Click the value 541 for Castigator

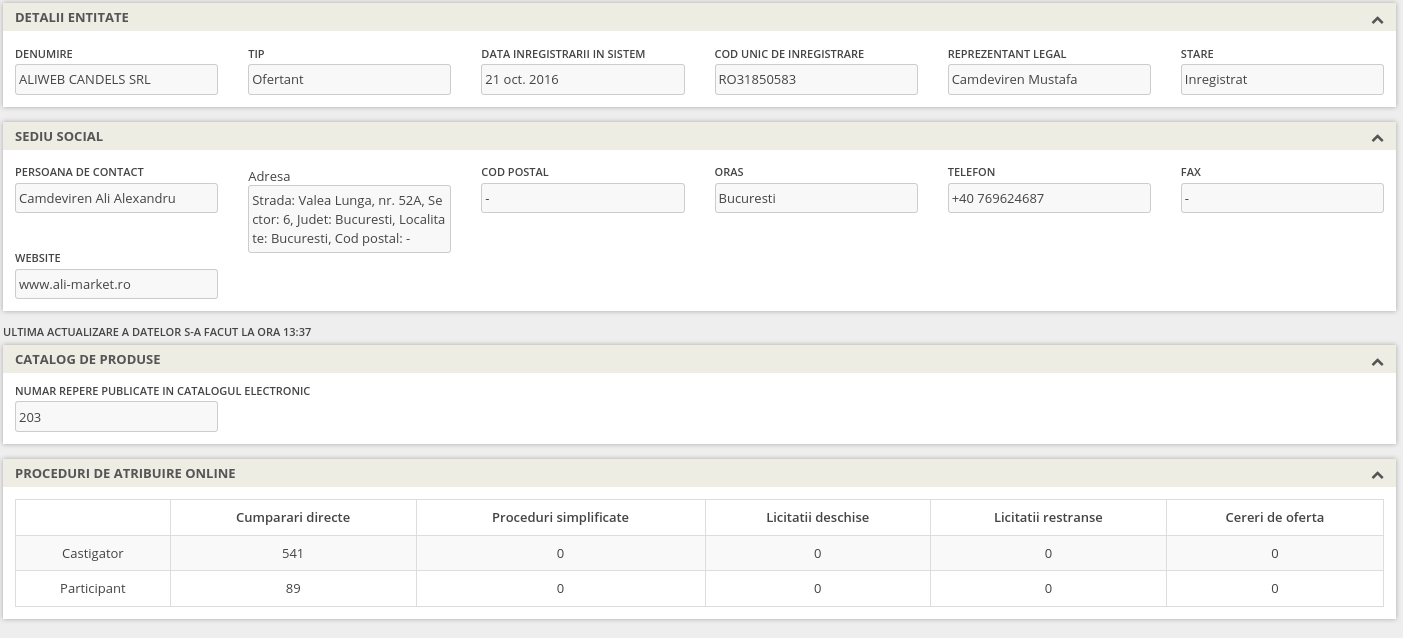(293, 553)
